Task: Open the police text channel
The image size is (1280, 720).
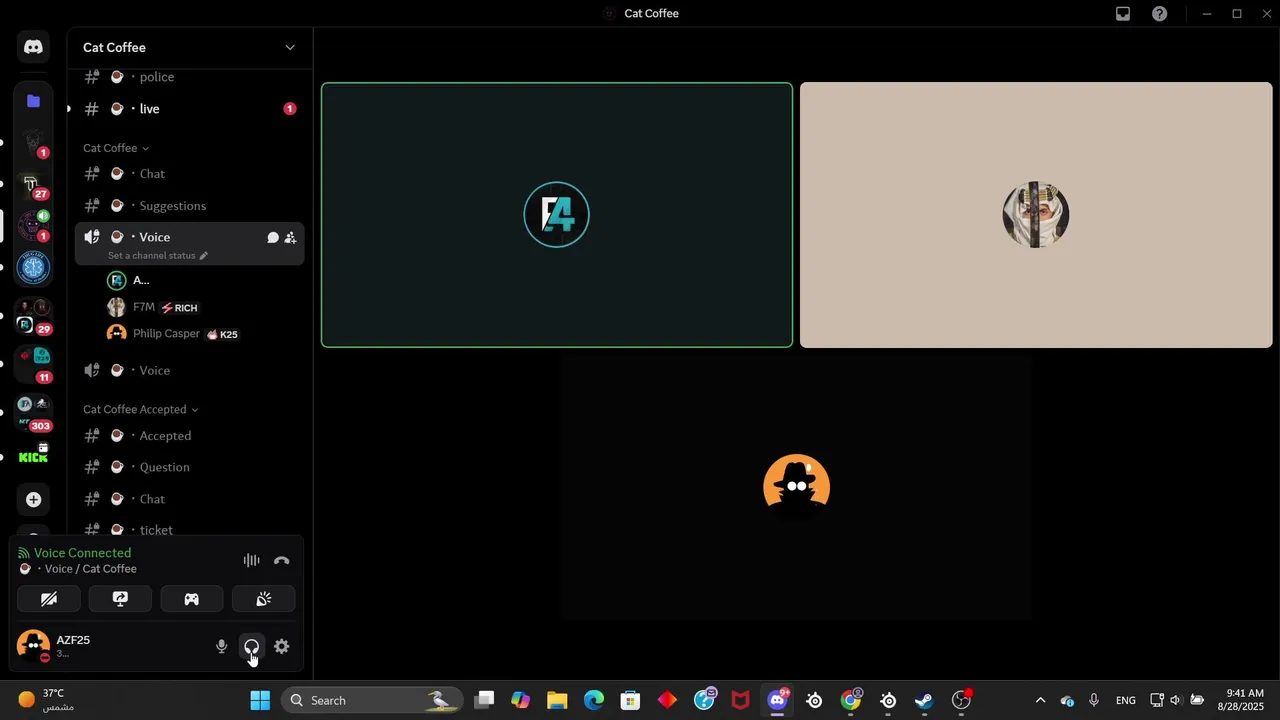Action: pos(189,77)
